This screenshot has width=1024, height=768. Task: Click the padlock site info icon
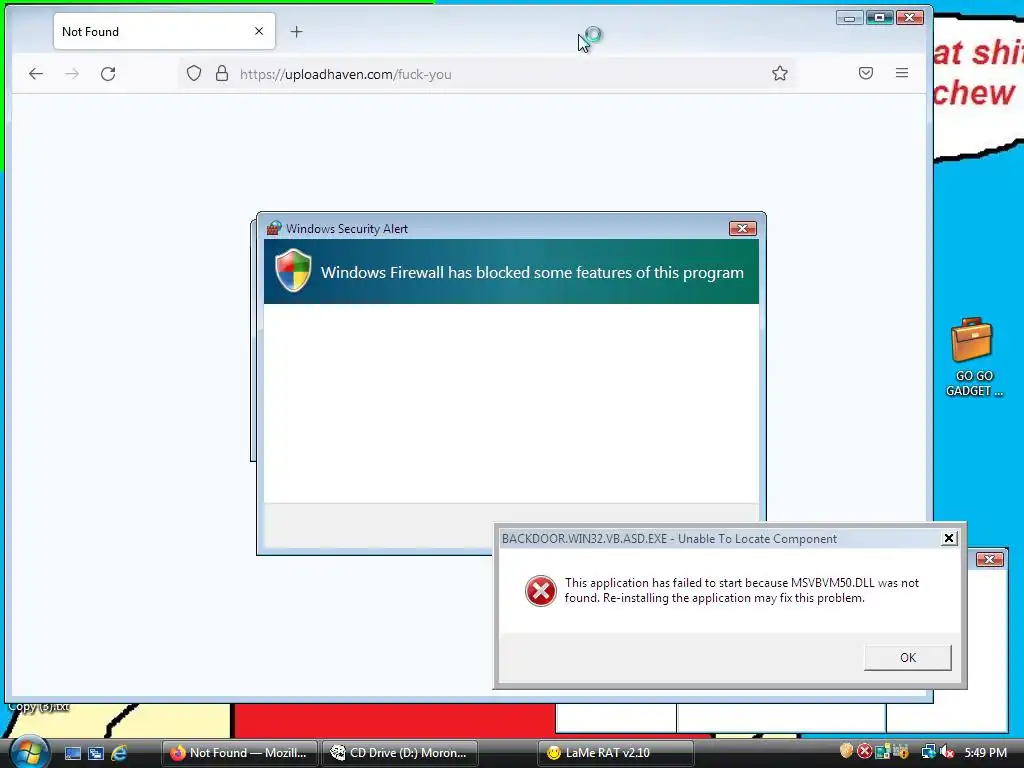222,74
